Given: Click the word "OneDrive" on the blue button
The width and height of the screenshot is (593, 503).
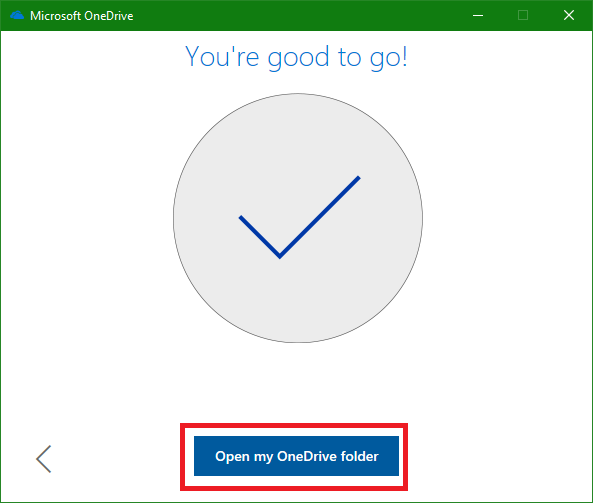Looking at the screenshot, I should coord(307,456).
